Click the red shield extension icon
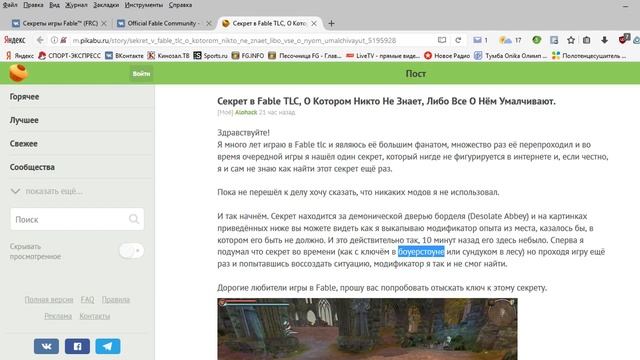The width and height of the screenshot is (640, 360). [x=623, y=39]
